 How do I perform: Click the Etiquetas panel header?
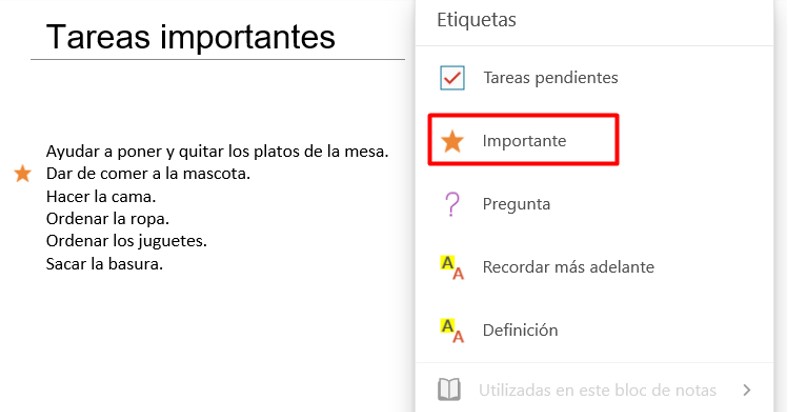point(476,20)
